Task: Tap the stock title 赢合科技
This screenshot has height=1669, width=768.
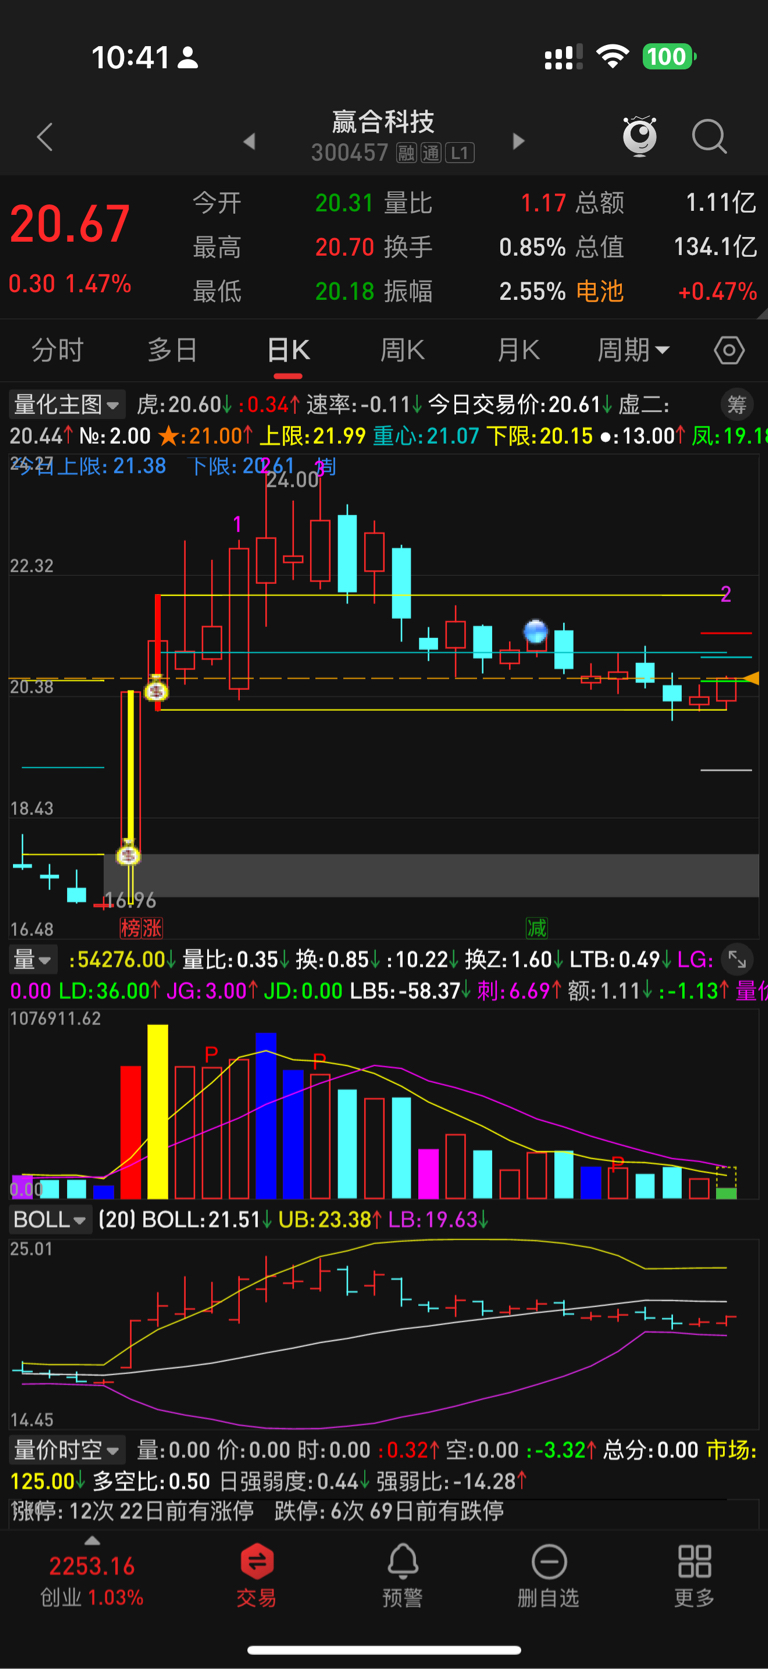Action: [x=383, y=122]
